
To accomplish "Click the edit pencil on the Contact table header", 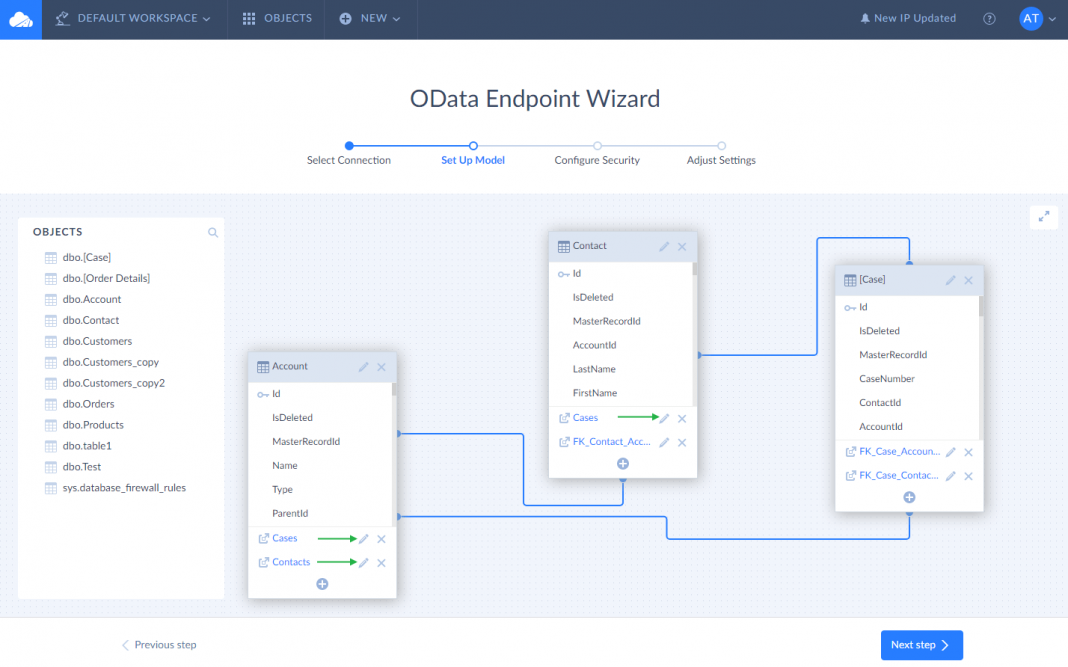I will click(x=664, y=245).
